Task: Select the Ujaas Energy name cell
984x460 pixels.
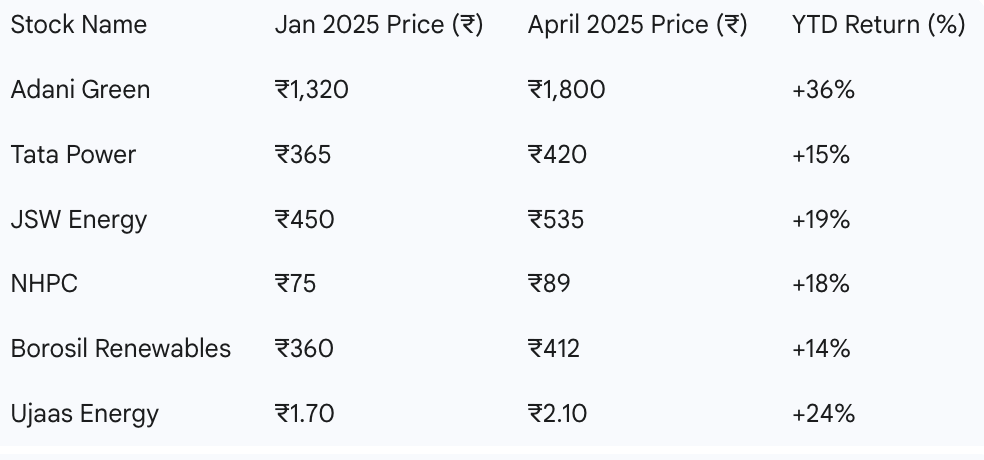Action: point(85,414)
